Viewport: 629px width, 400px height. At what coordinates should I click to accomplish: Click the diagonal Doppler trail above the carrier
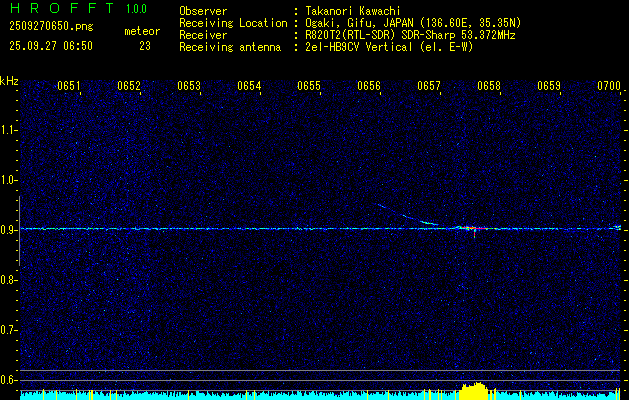point(407,215)
